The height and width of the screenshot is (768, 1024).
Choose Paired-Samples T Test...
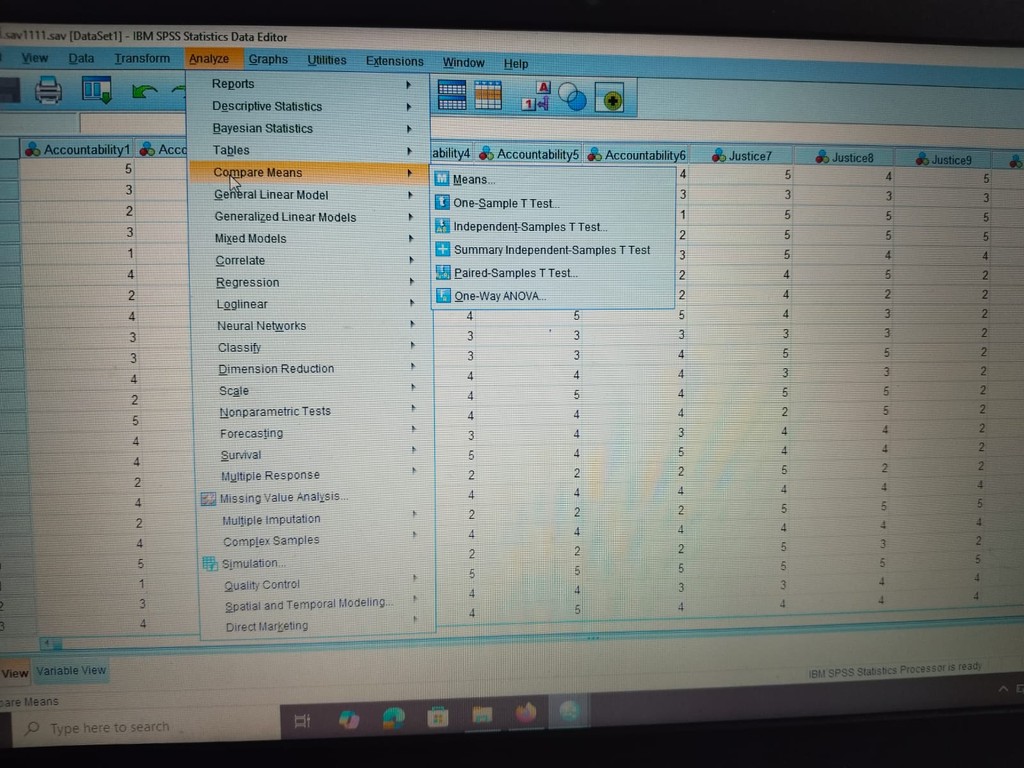pos(553,273)
